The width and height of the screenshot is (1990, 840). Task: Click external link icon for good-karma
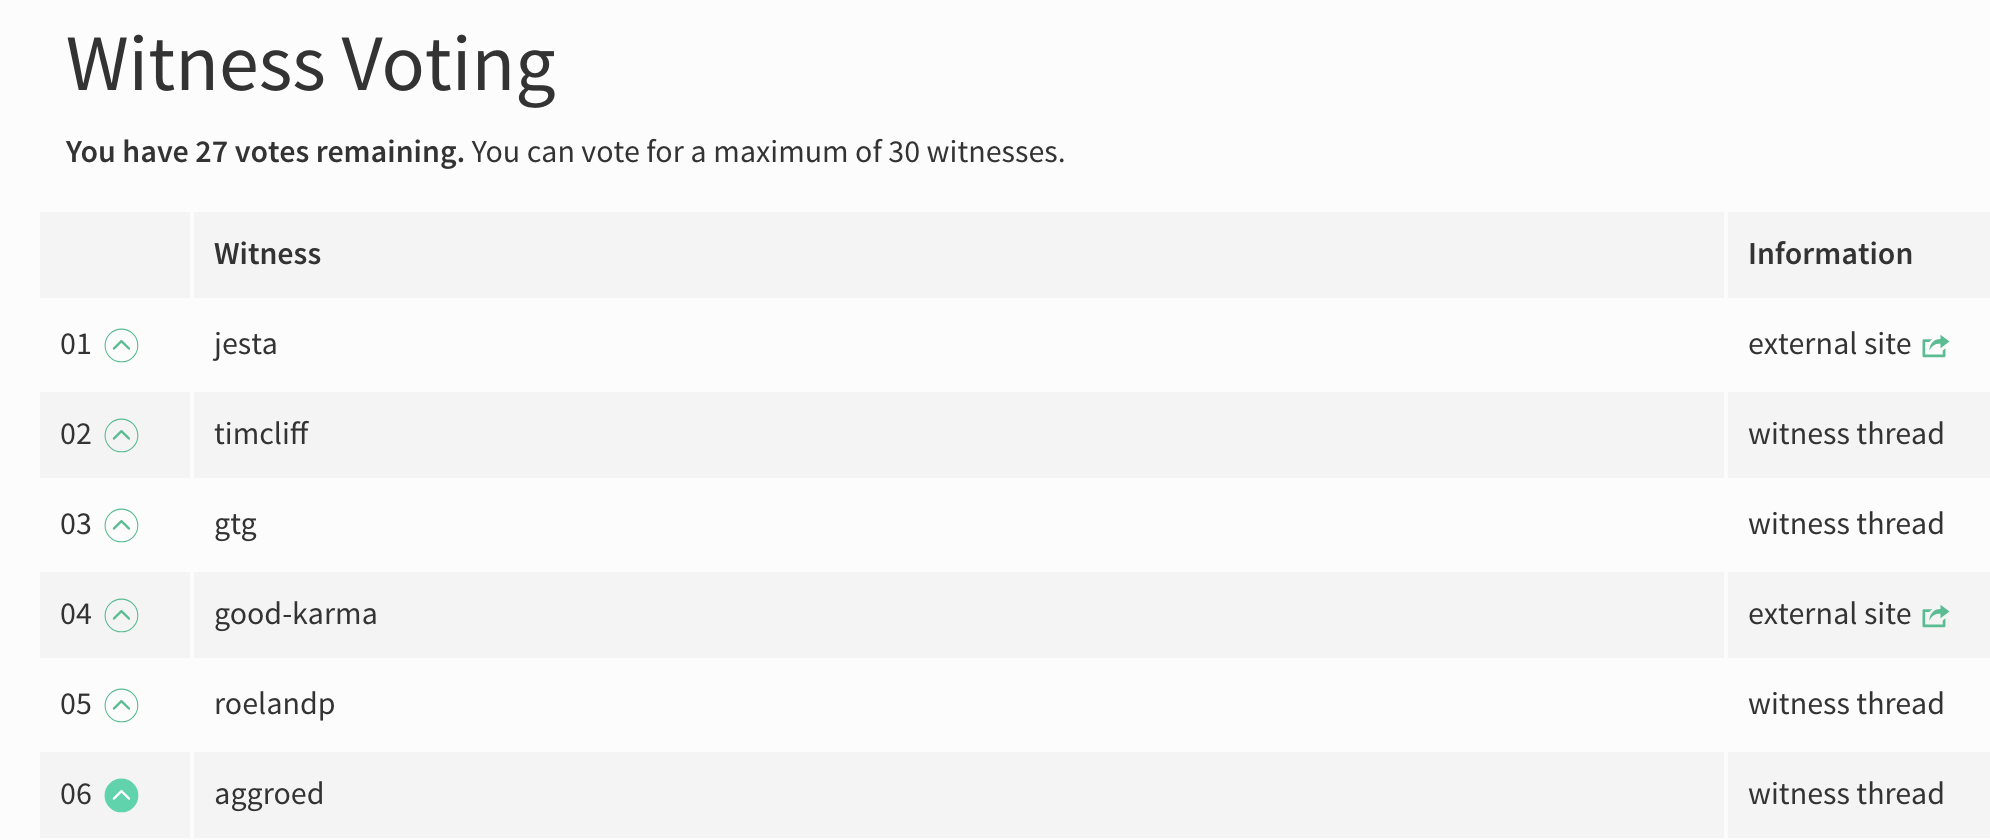click(1935, 616)
